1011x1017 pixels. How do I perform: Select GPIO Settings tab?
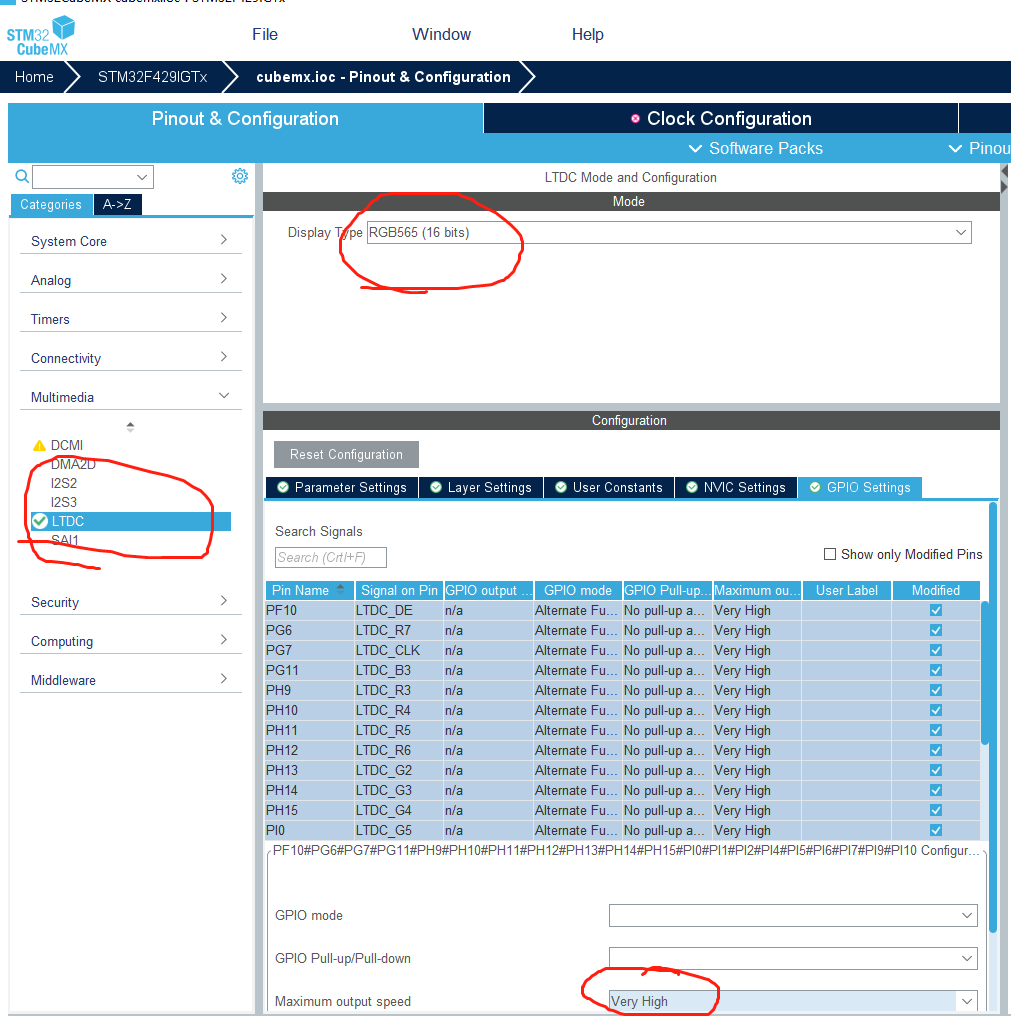click(861, 488)
